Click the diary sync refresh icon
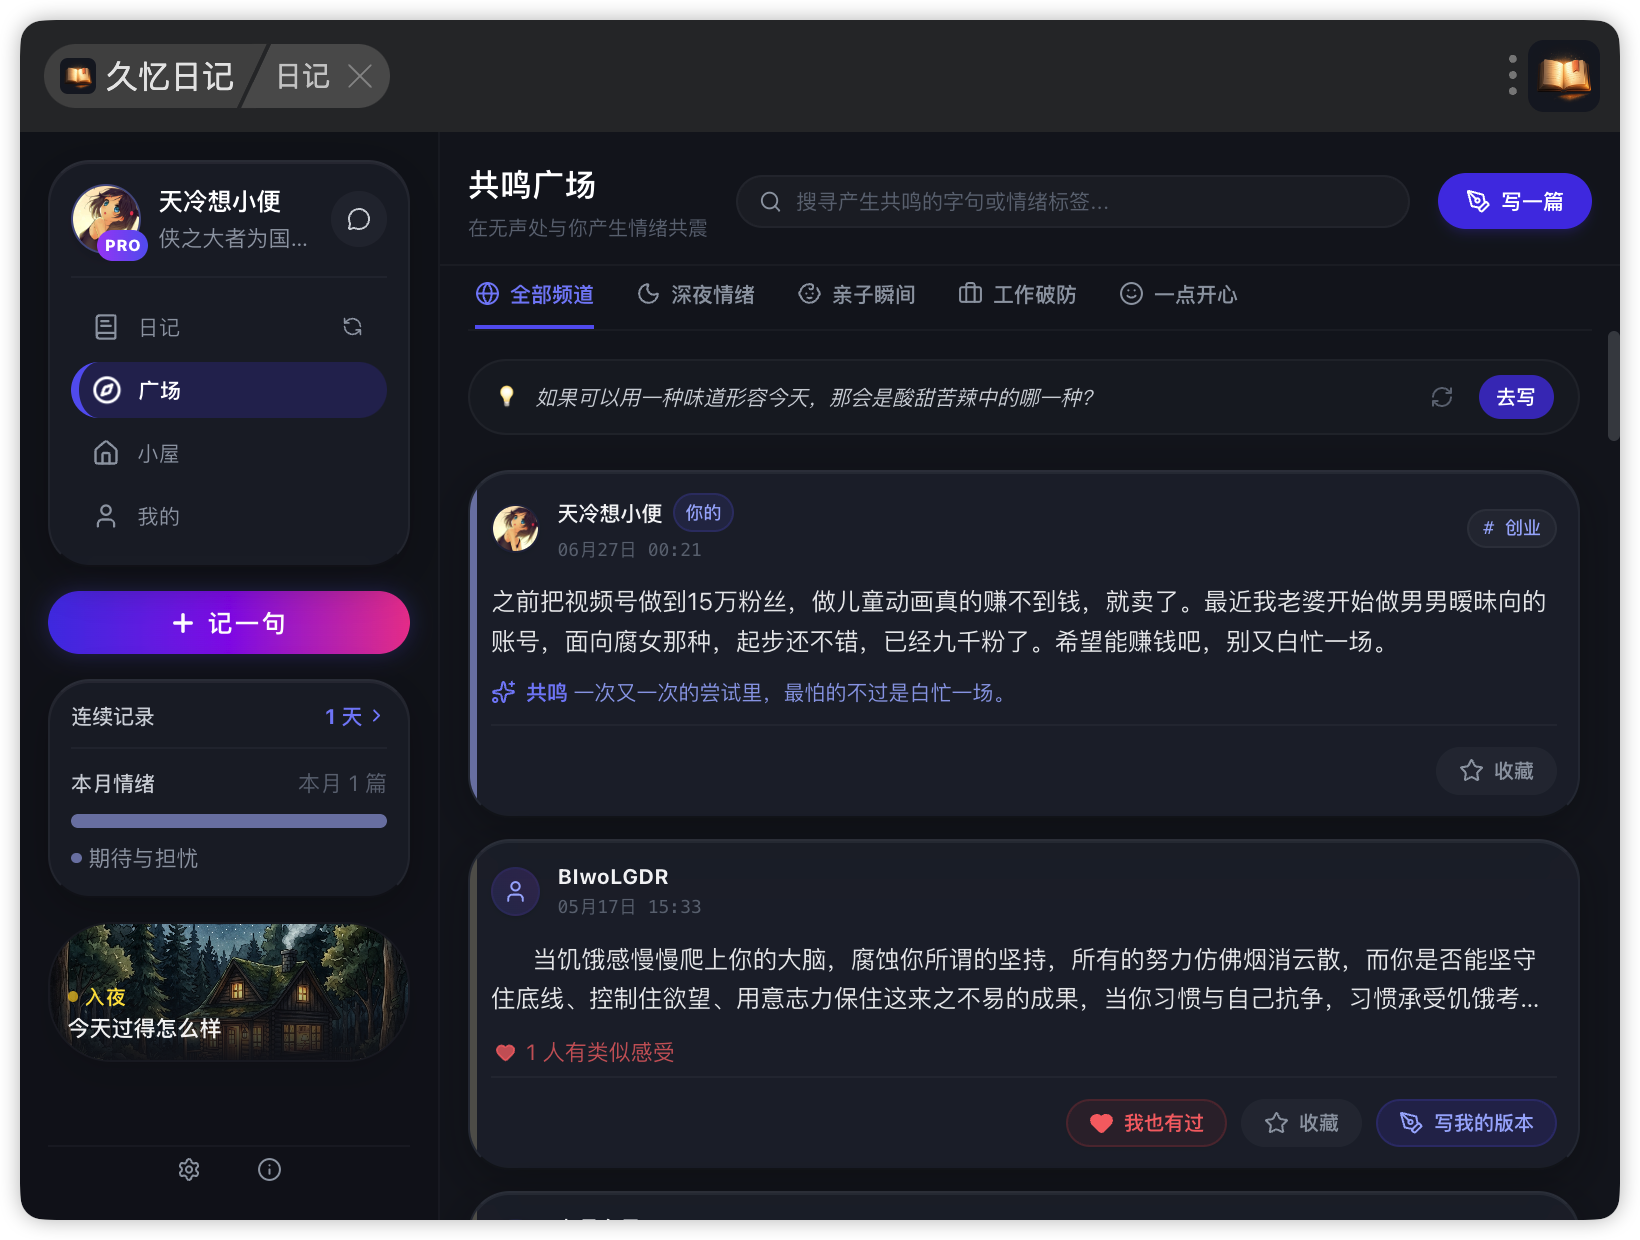The image size is (1640, 1240). (352, 327)
